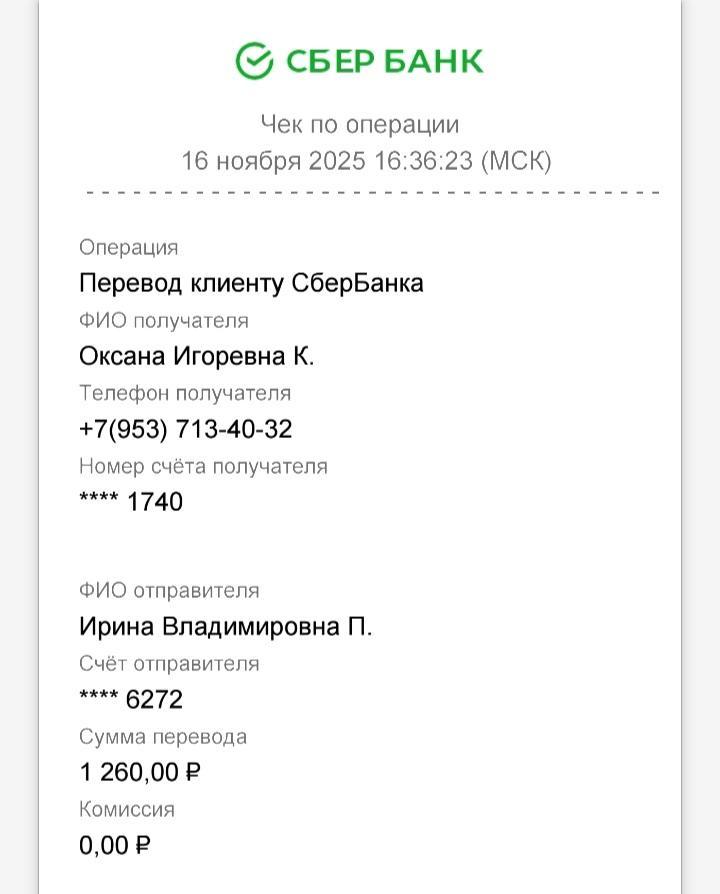Click the Операция field label
720x894 pixels.
[128, 248]
